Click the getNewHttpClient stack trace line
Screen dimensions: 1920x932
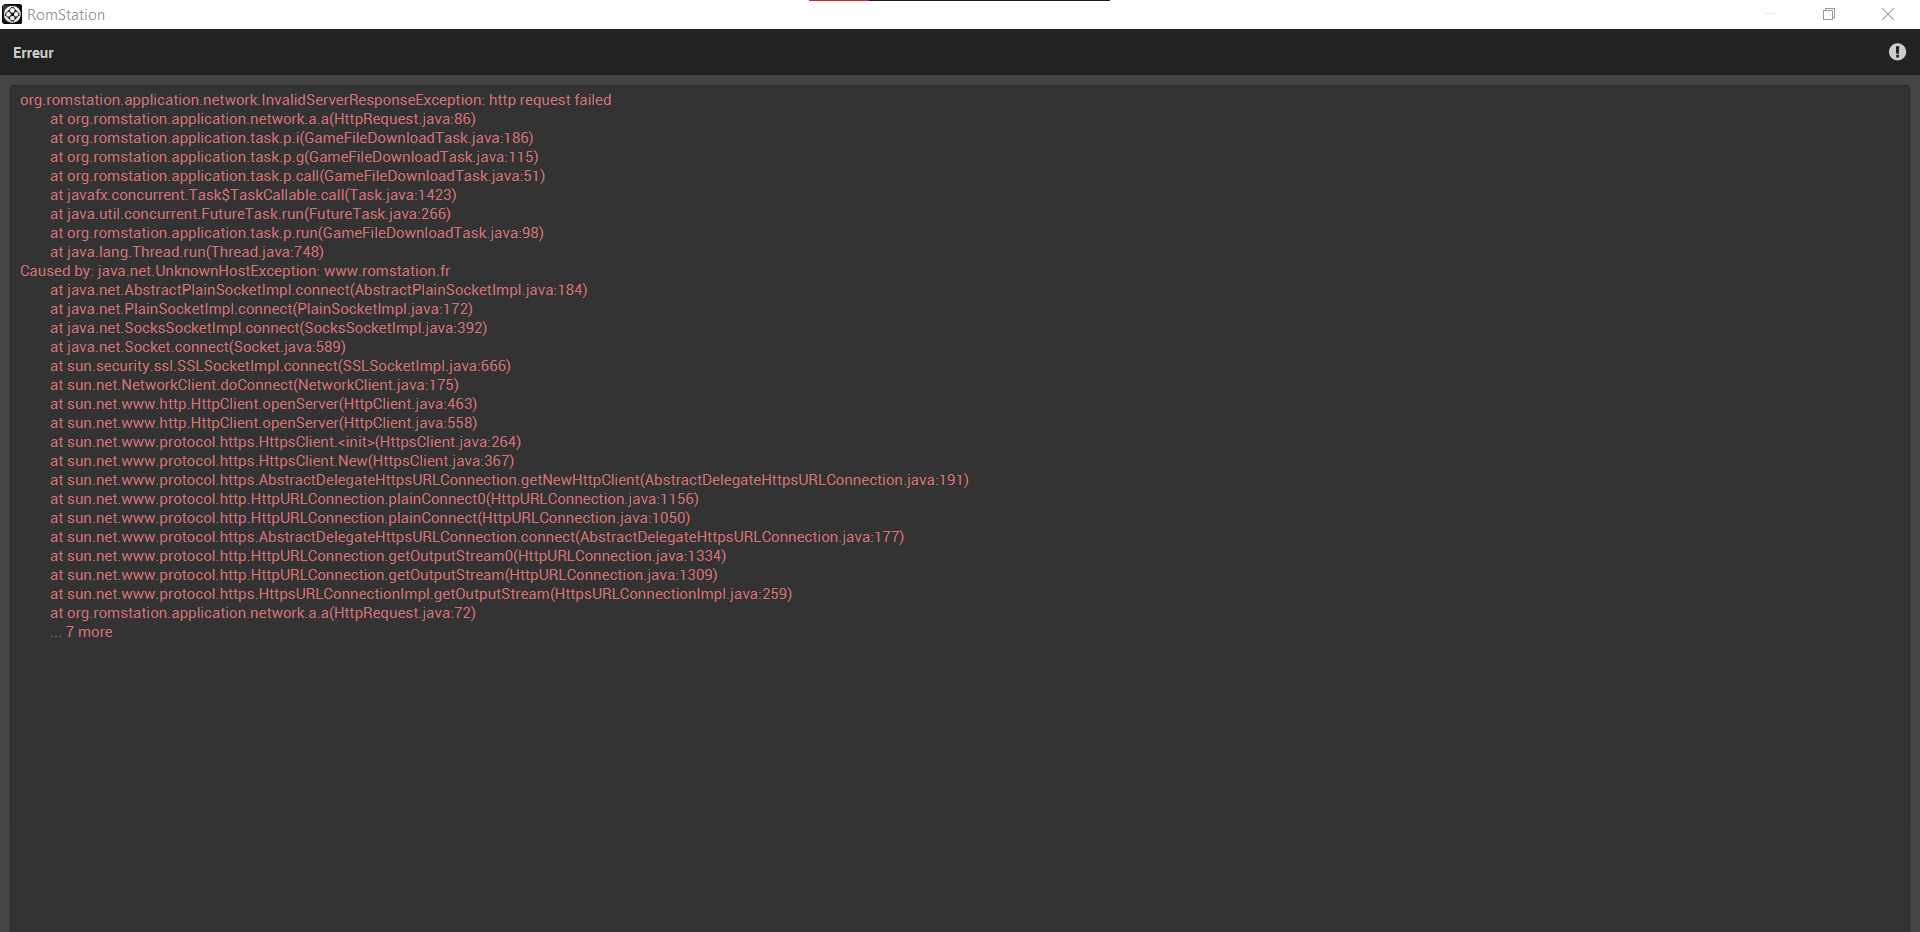pyautogui.click(x=509, y=480)
